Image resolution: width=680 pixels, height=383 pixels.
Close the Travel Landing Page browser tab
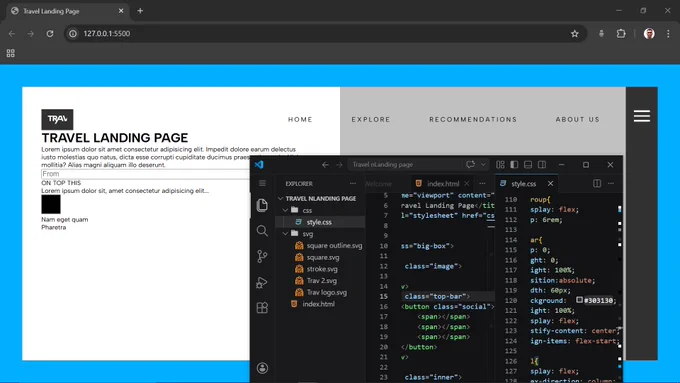pos(121,11)
